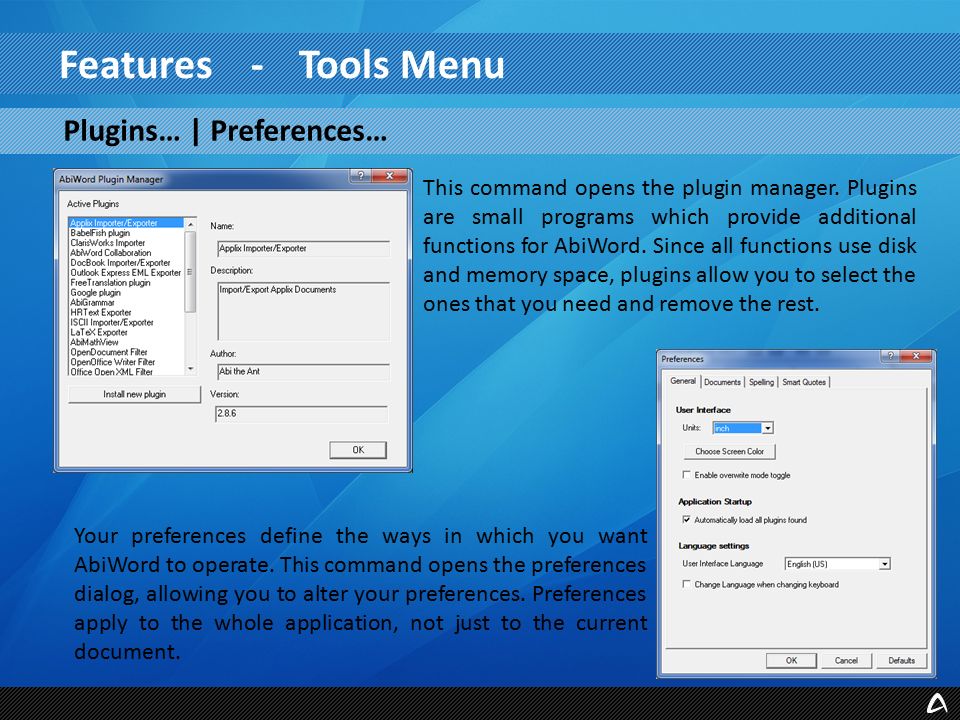Click the help button in Preferences title bar
960x720 pixels.
click(x=890, y=356)
